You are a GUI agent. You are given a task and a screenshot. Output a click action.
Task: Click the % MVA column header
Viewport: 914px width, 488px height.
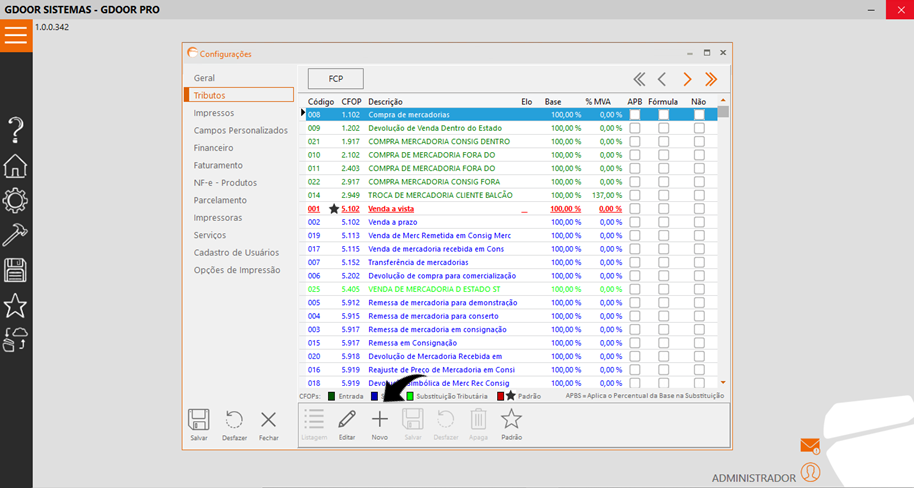[x=598, y=101]
